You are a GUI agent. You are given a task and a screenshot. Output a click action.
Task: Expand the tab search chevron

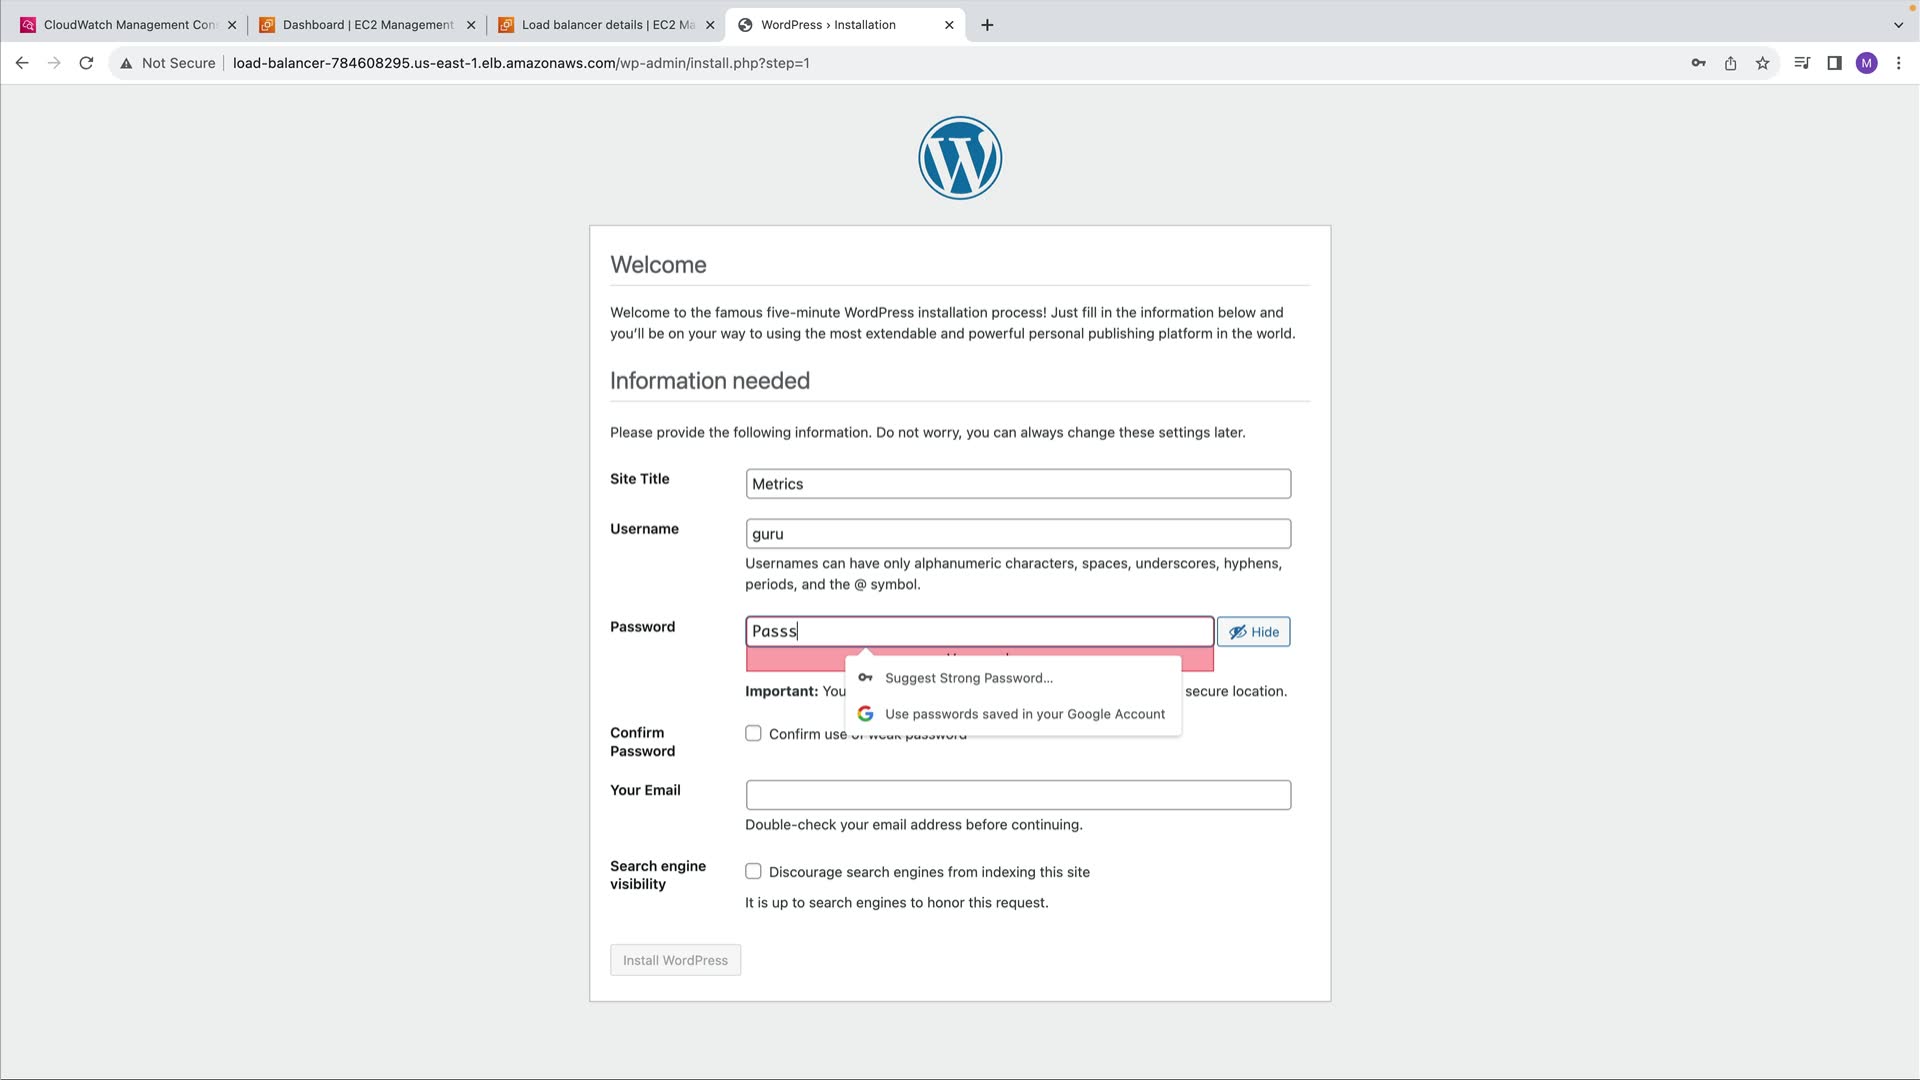1898,25
